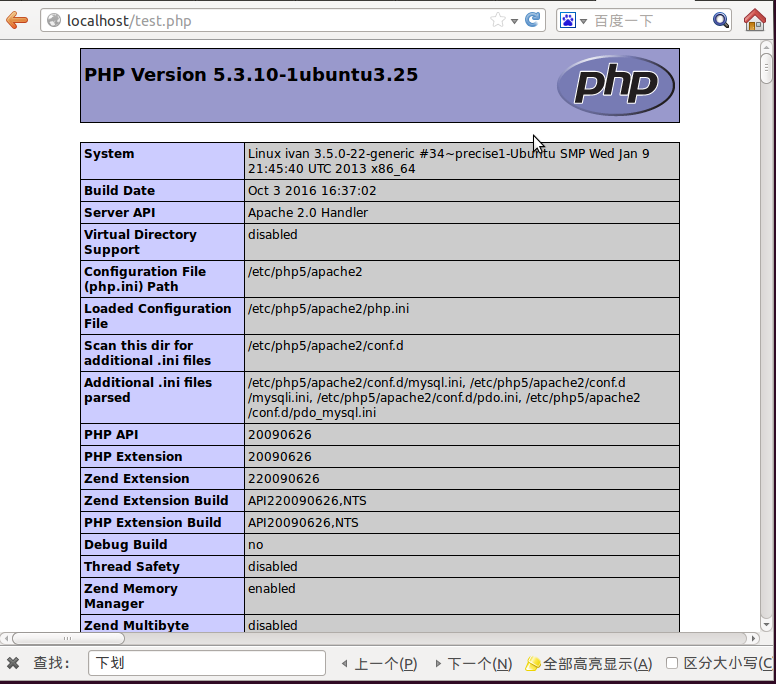Click the PHP logo in the header
Image resolution: width=776 pixels, height=684 pixels.
pyautogui.click(x=615, y=85)
